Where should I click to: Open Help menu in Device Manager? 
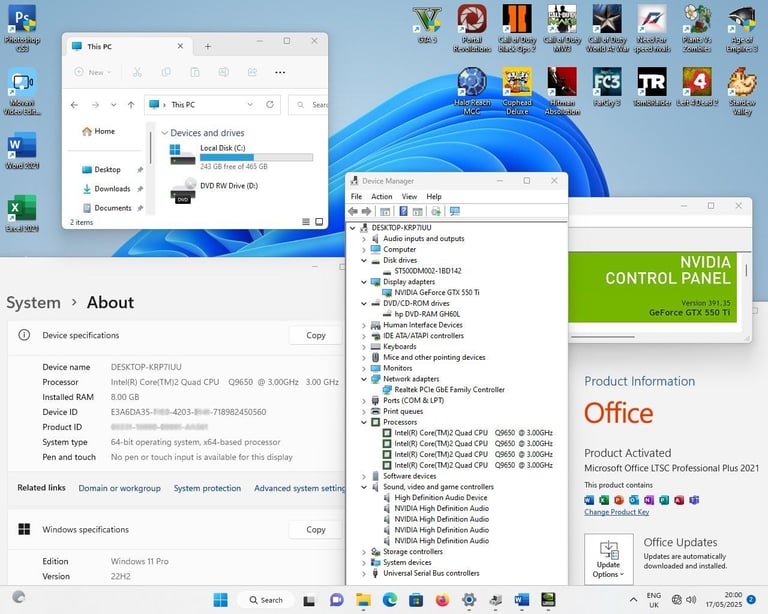[x=434, y=196]
